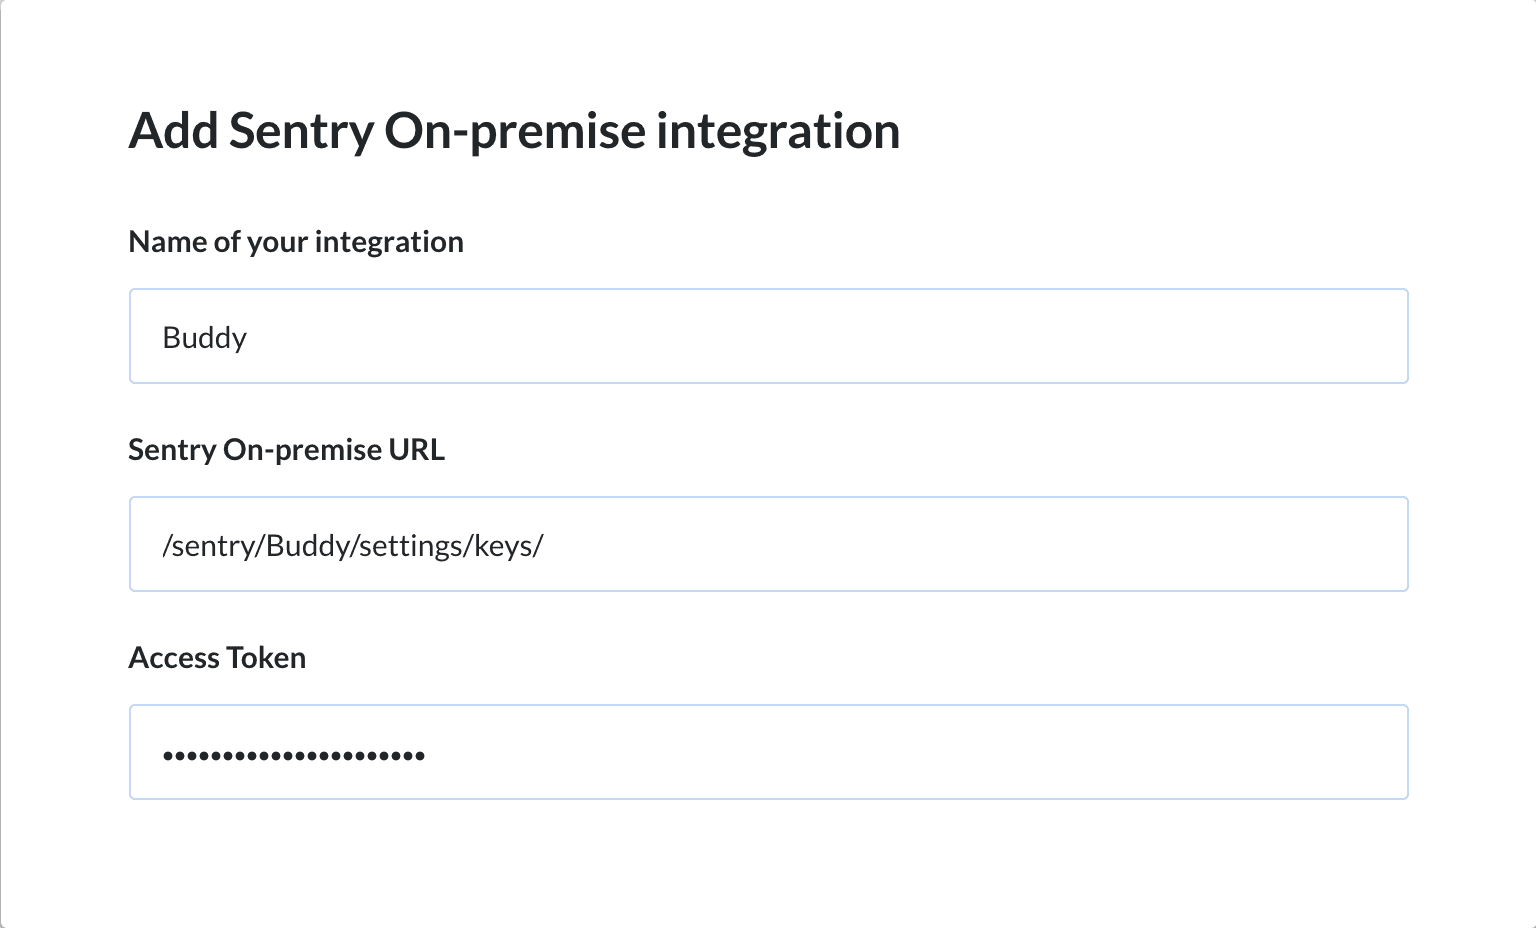This screenshot has height=928, width=1536.
Task: Click the 'Name of your integration' label
Action: pos(295,241)
